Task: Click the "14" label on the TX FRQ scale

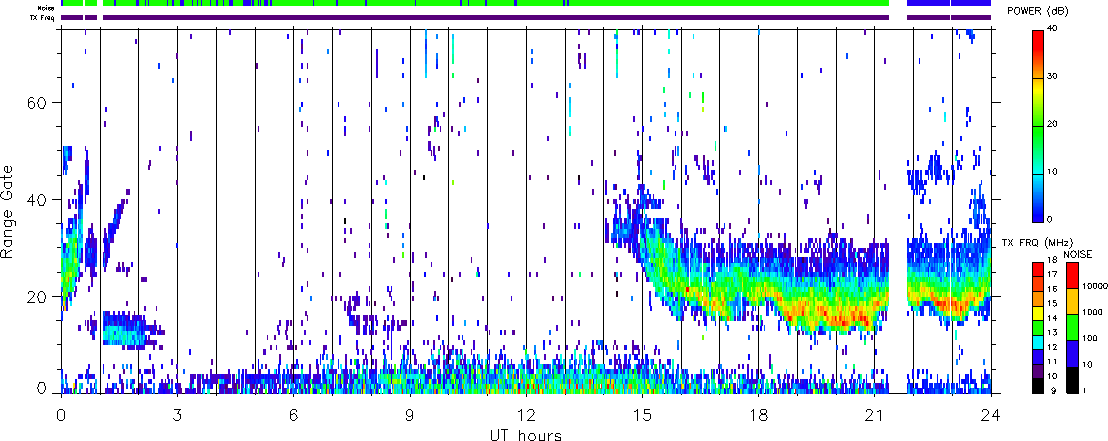Action: click(1052, 318)
